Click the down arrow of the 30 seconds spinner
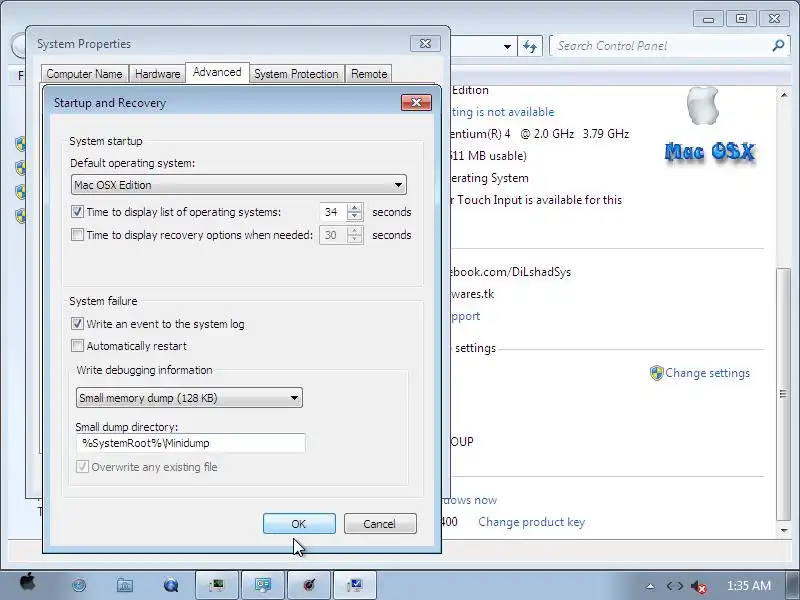The image size is (800, 600). [x=355, y=239]
